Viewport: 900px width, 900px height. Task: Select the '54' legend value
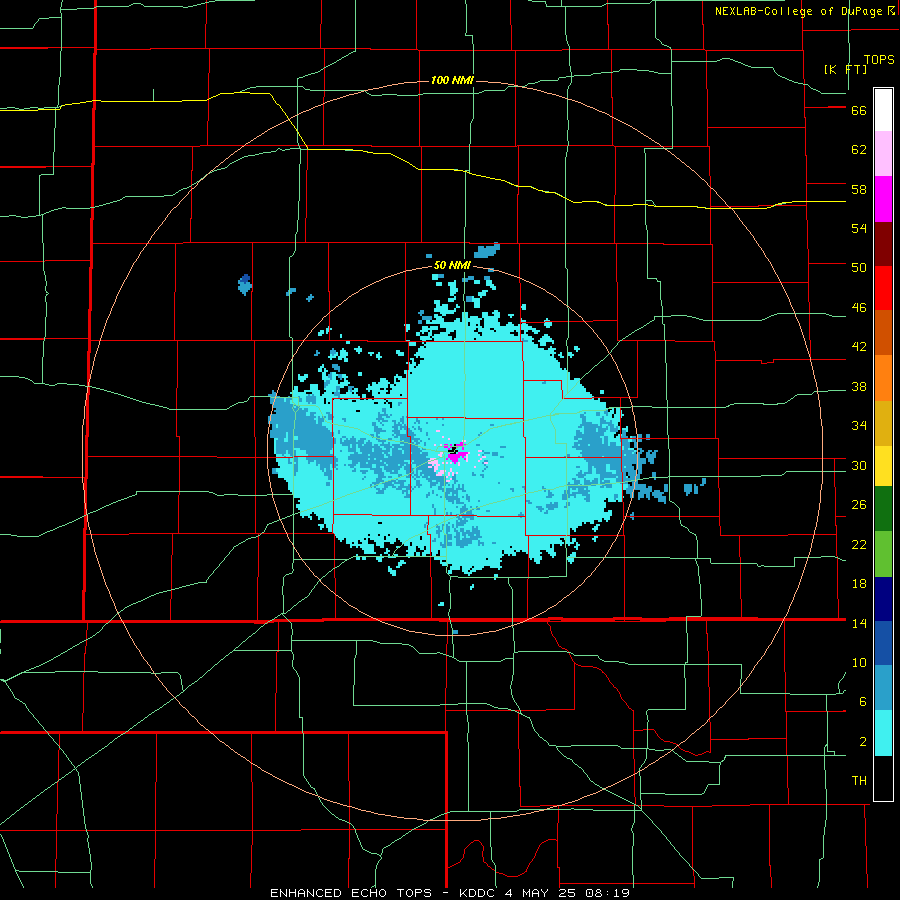click(x=859, y=228)
